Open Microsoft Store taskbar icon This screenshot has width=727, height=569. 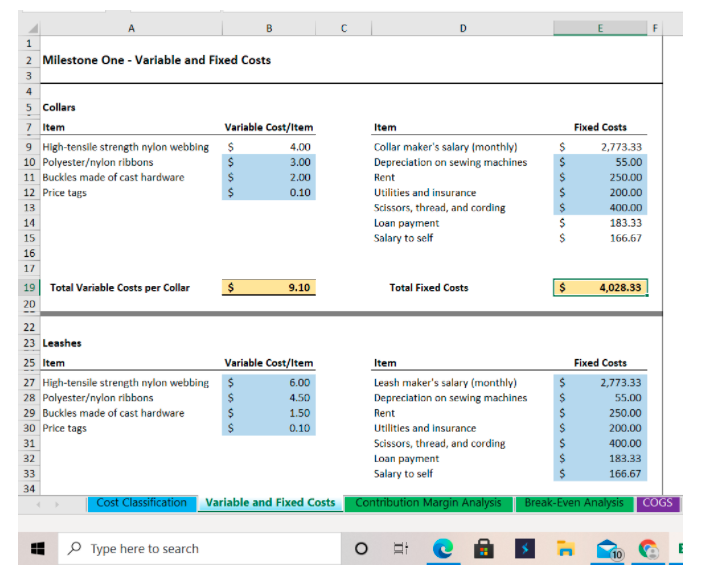(484, 549)
